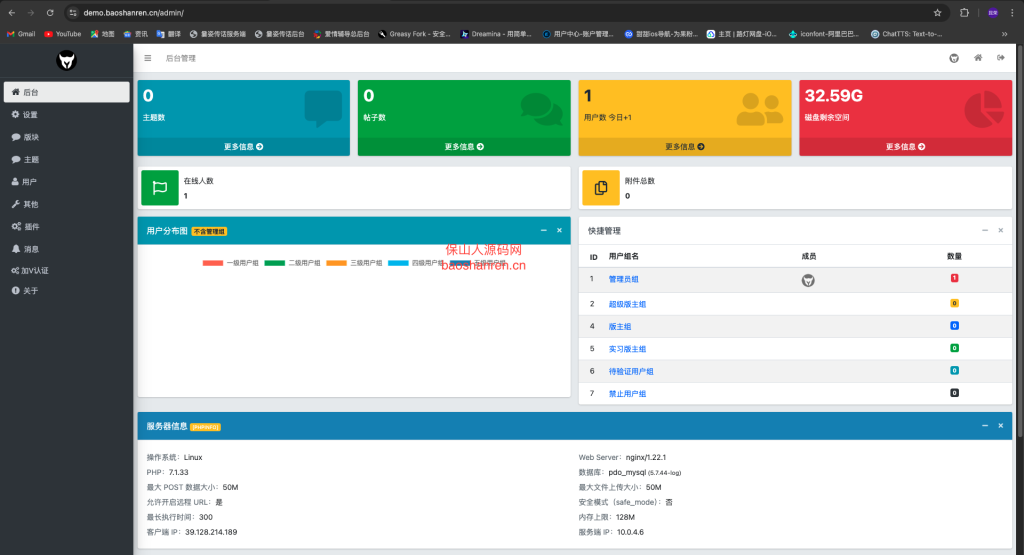Open the 翻译 translate bookmark
The width and height of the screenshot is (1024, 555).
(x=168, y=34)
